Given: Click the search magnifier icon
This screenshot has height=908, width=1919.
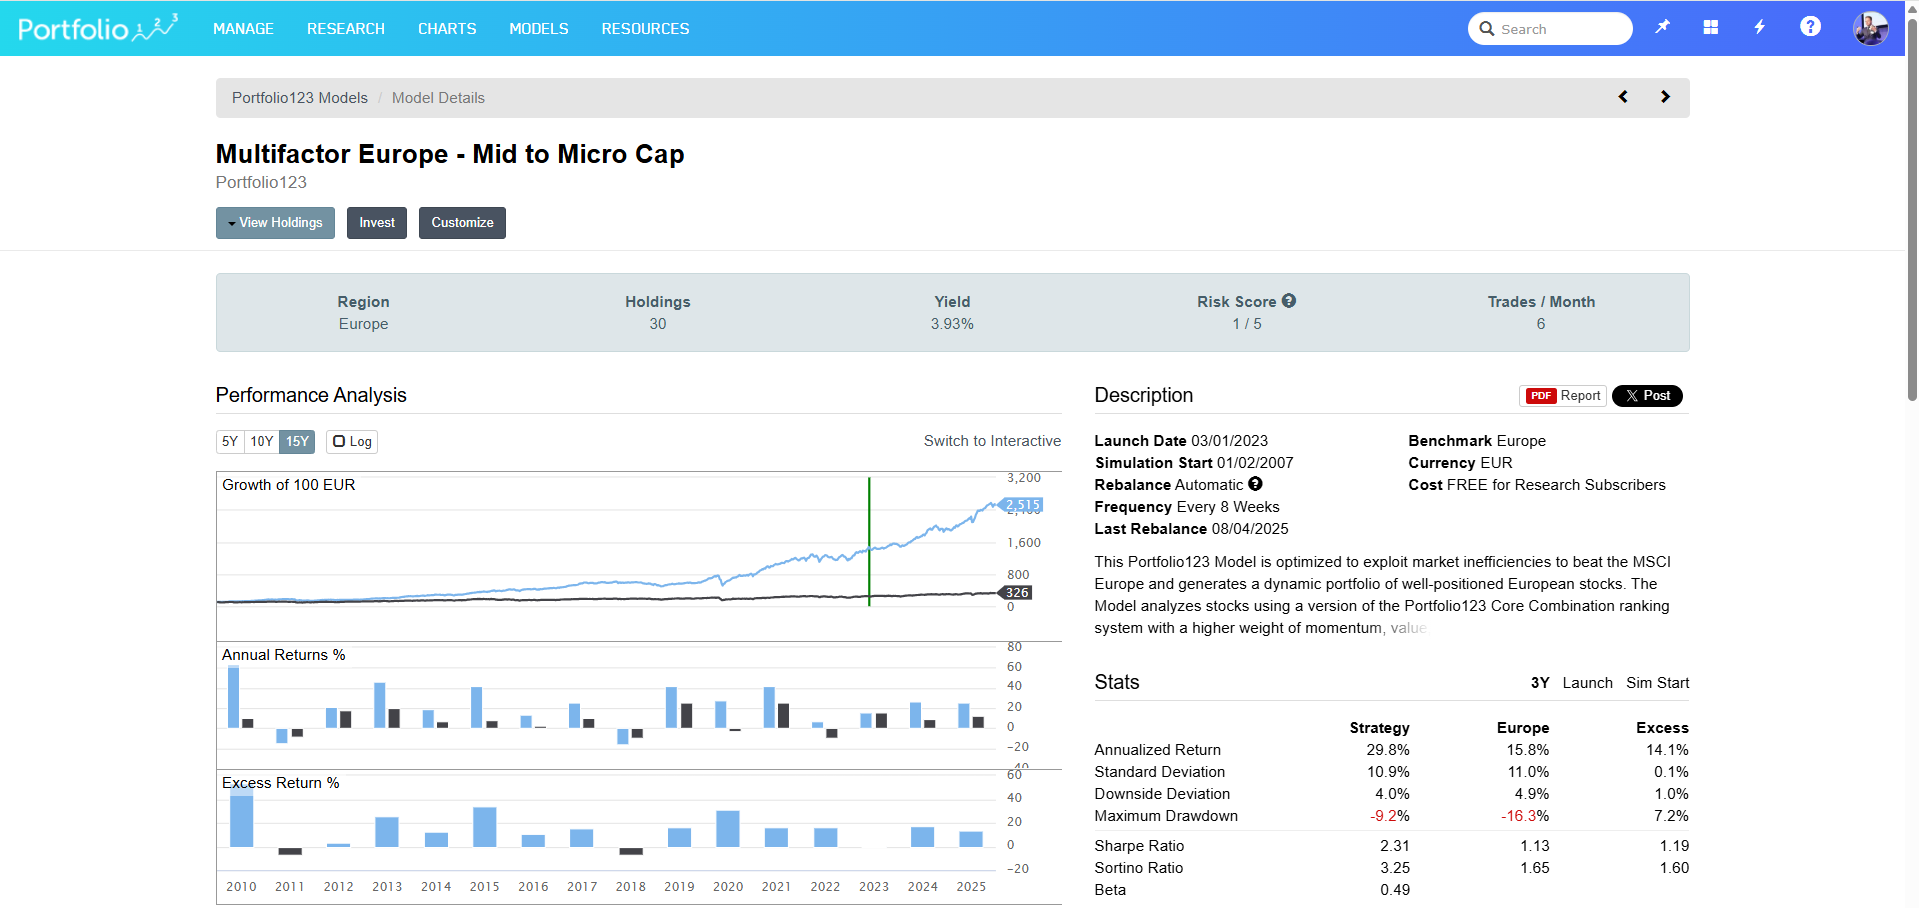Looking at the screenshot, I should pyautogui.click(x=1487, y=29).
